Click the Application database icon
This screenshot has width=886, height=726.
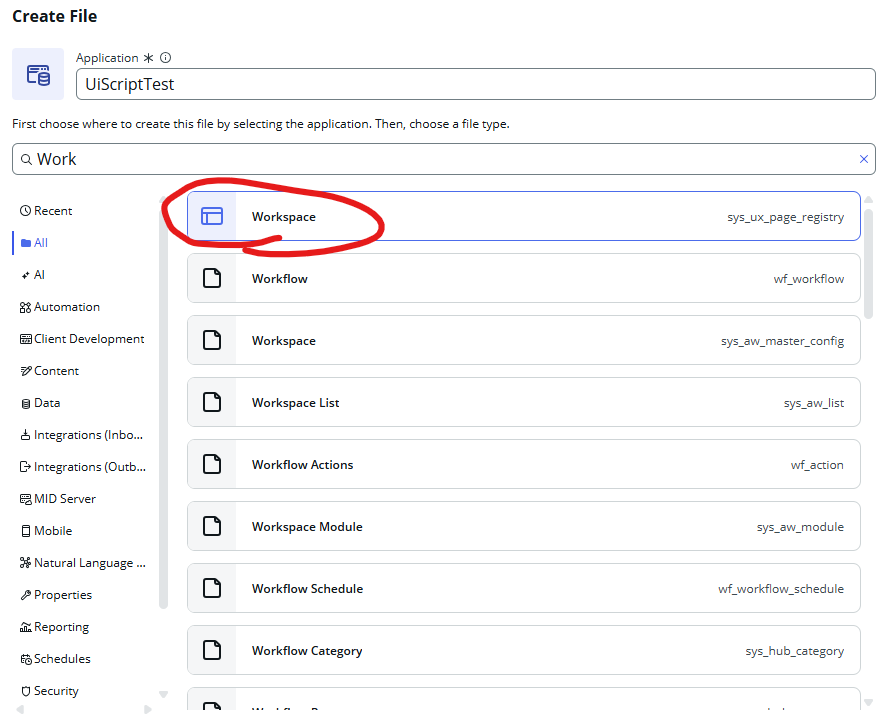coord(38,74)
